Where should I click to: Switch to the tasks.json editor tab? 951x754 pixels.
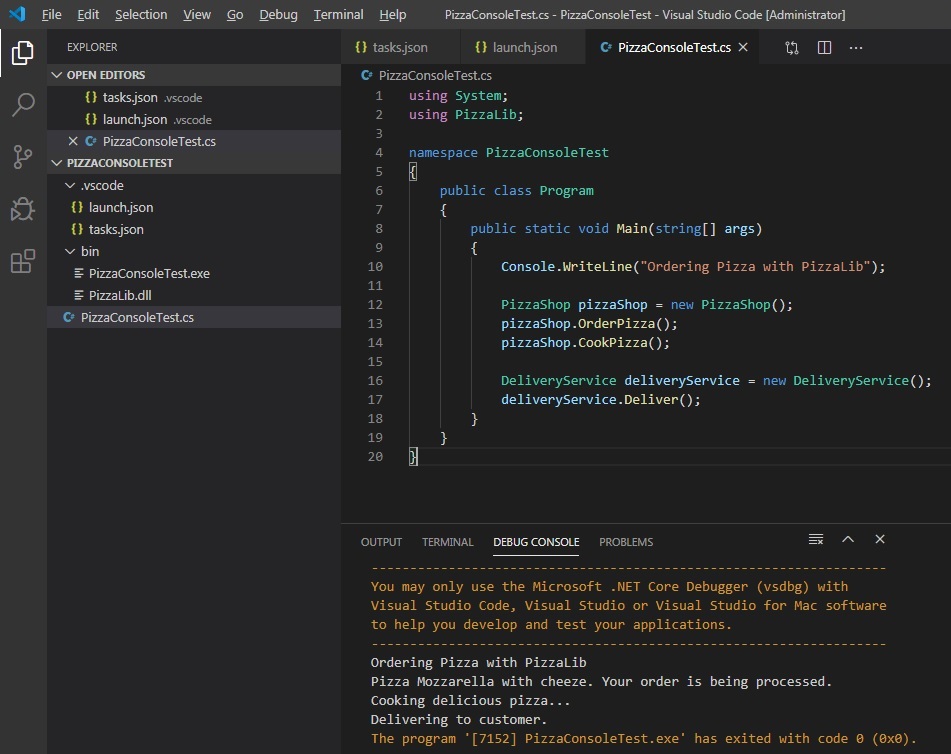tap(400, 47)
